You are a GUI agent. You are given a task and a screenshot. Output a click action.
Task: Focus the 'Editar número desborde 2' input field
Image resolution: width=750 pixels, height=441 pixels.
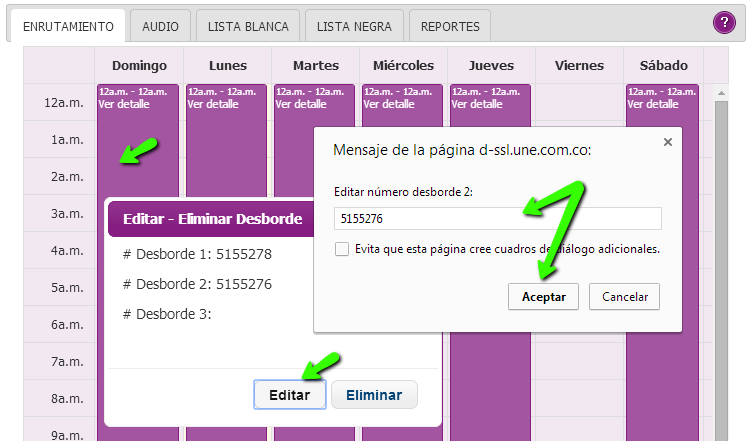click(x=497, y=219)
